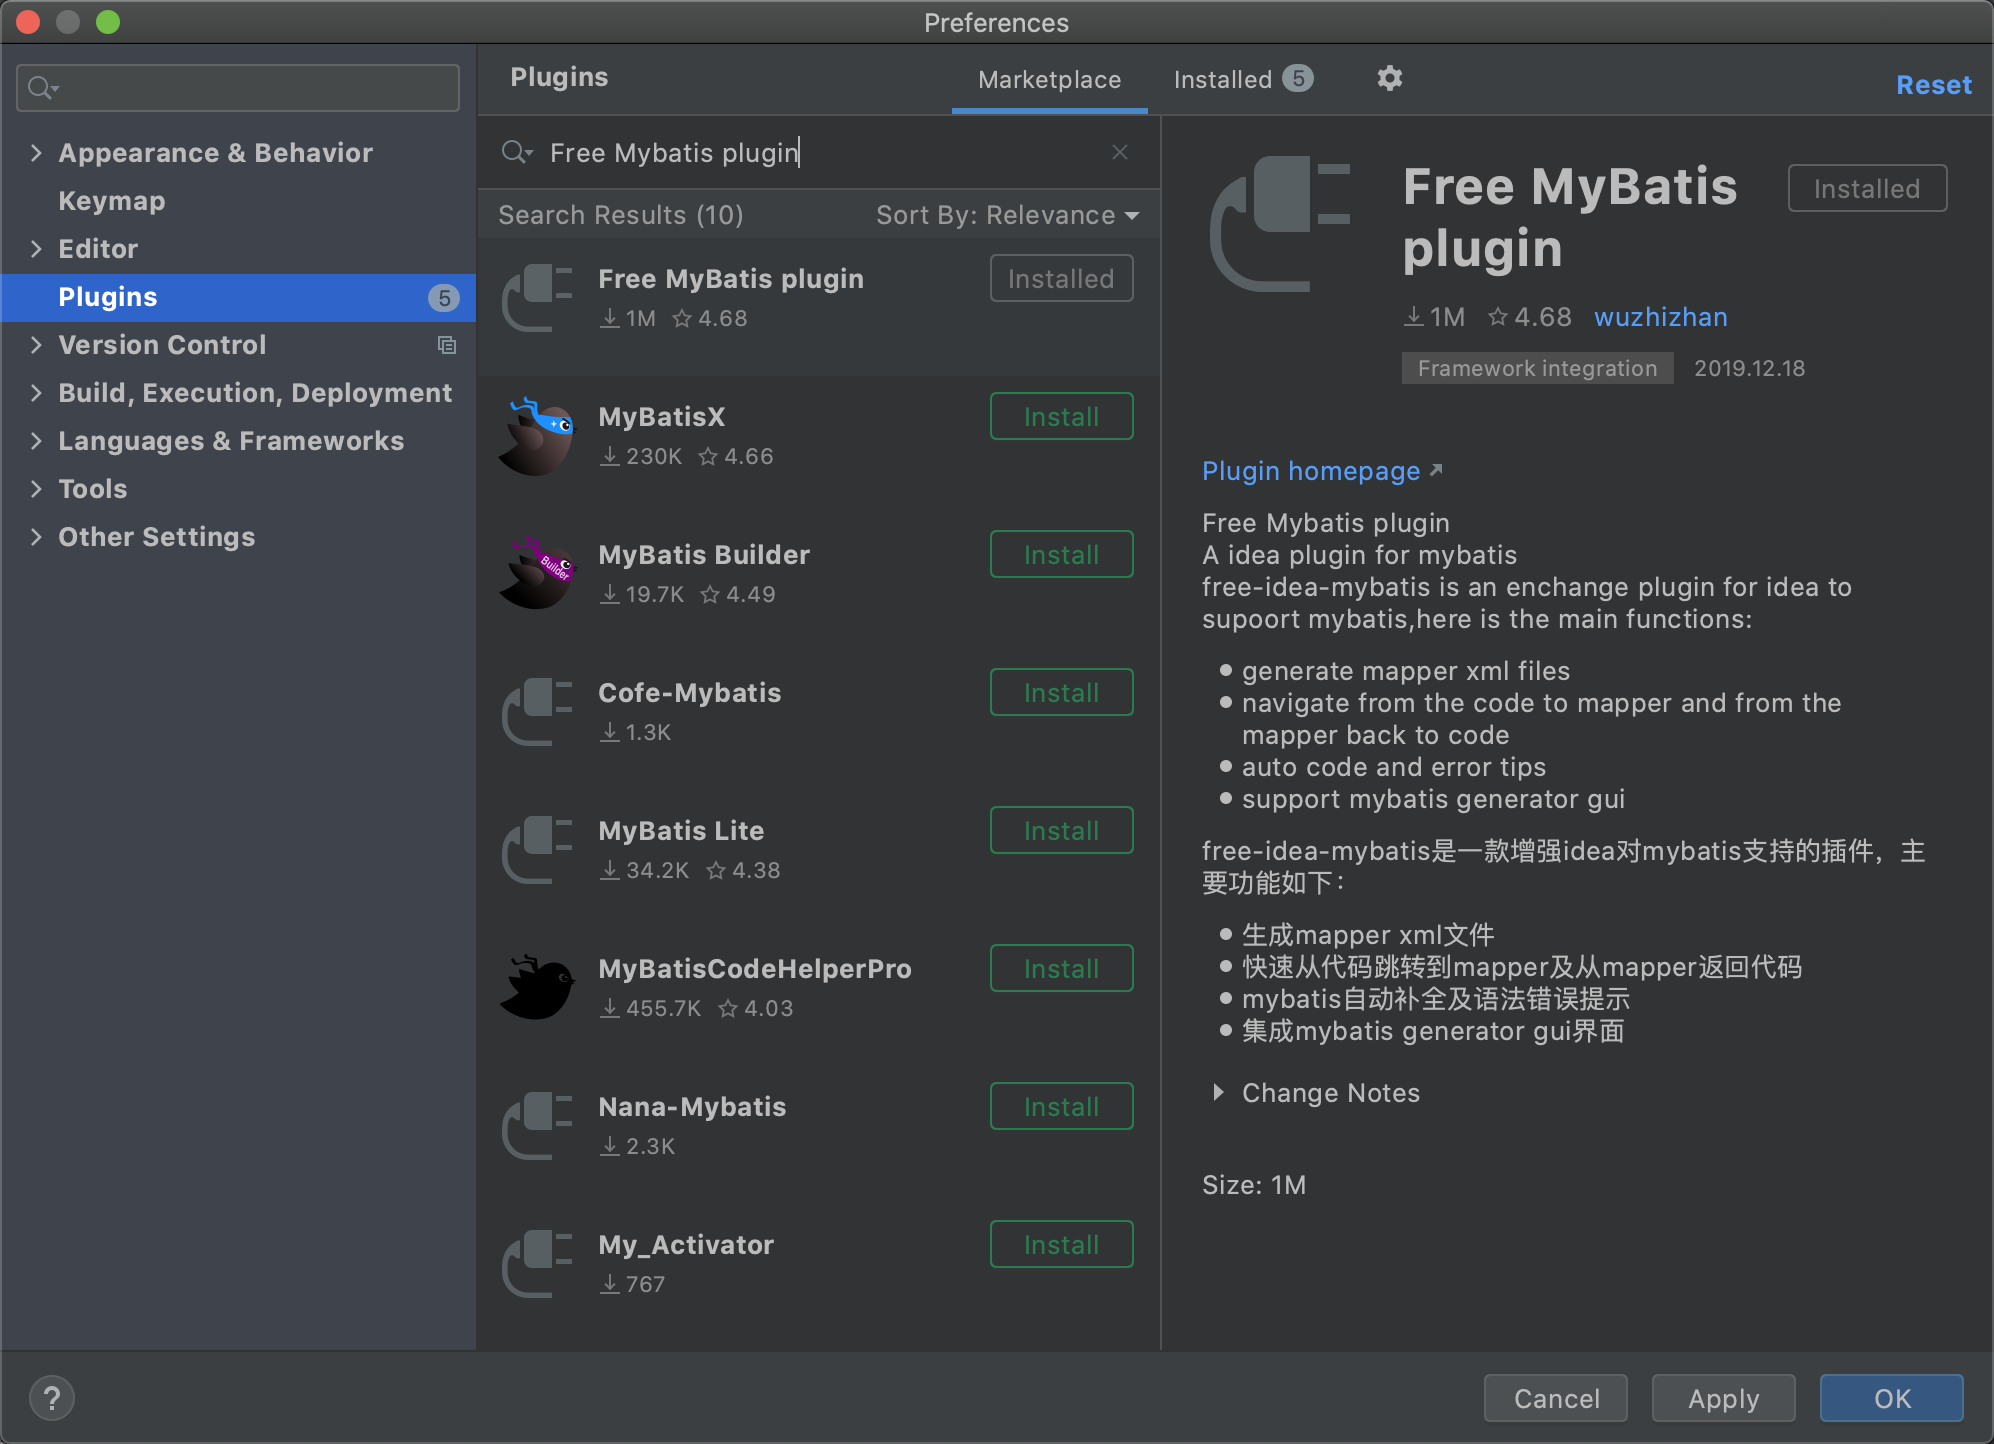Click Installed button in Free MyBatis row

(1061, 278)
